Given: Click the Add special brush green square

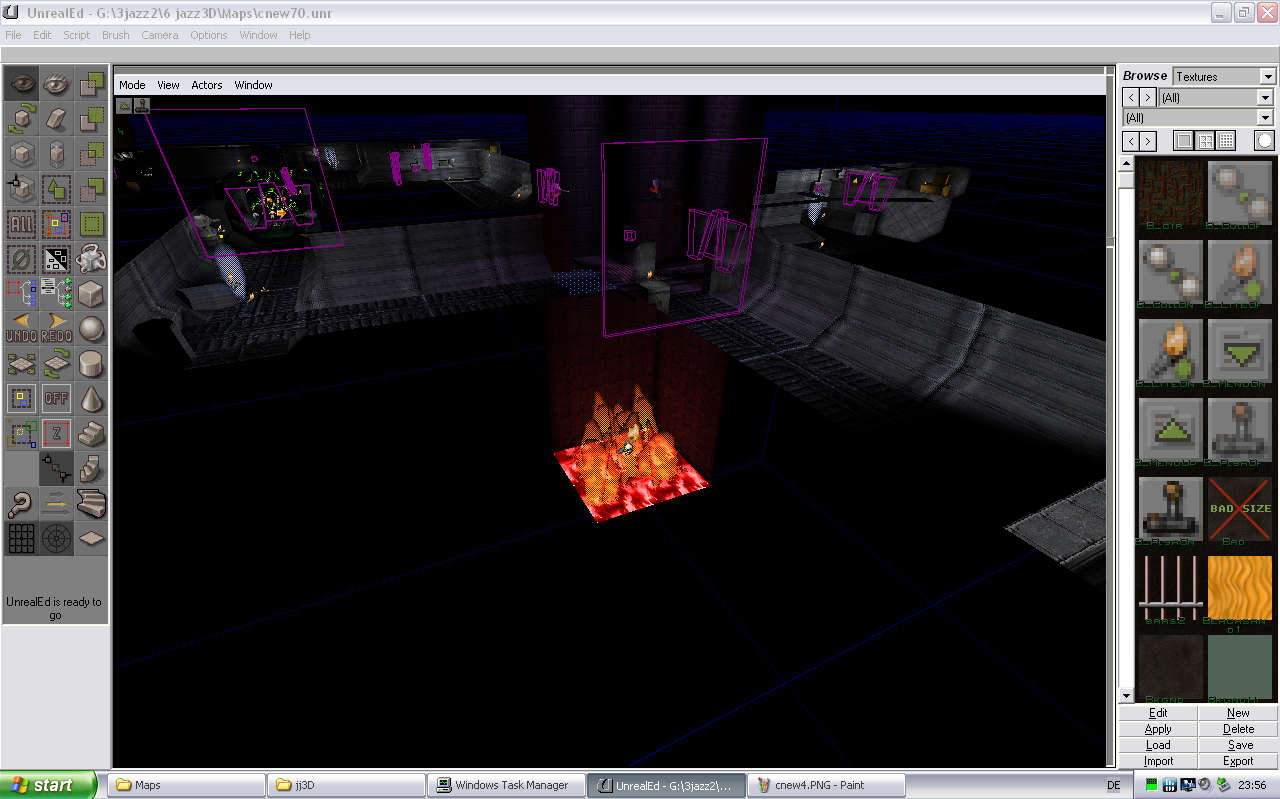Looking at the screenshot, I should (x=92, y=224).
